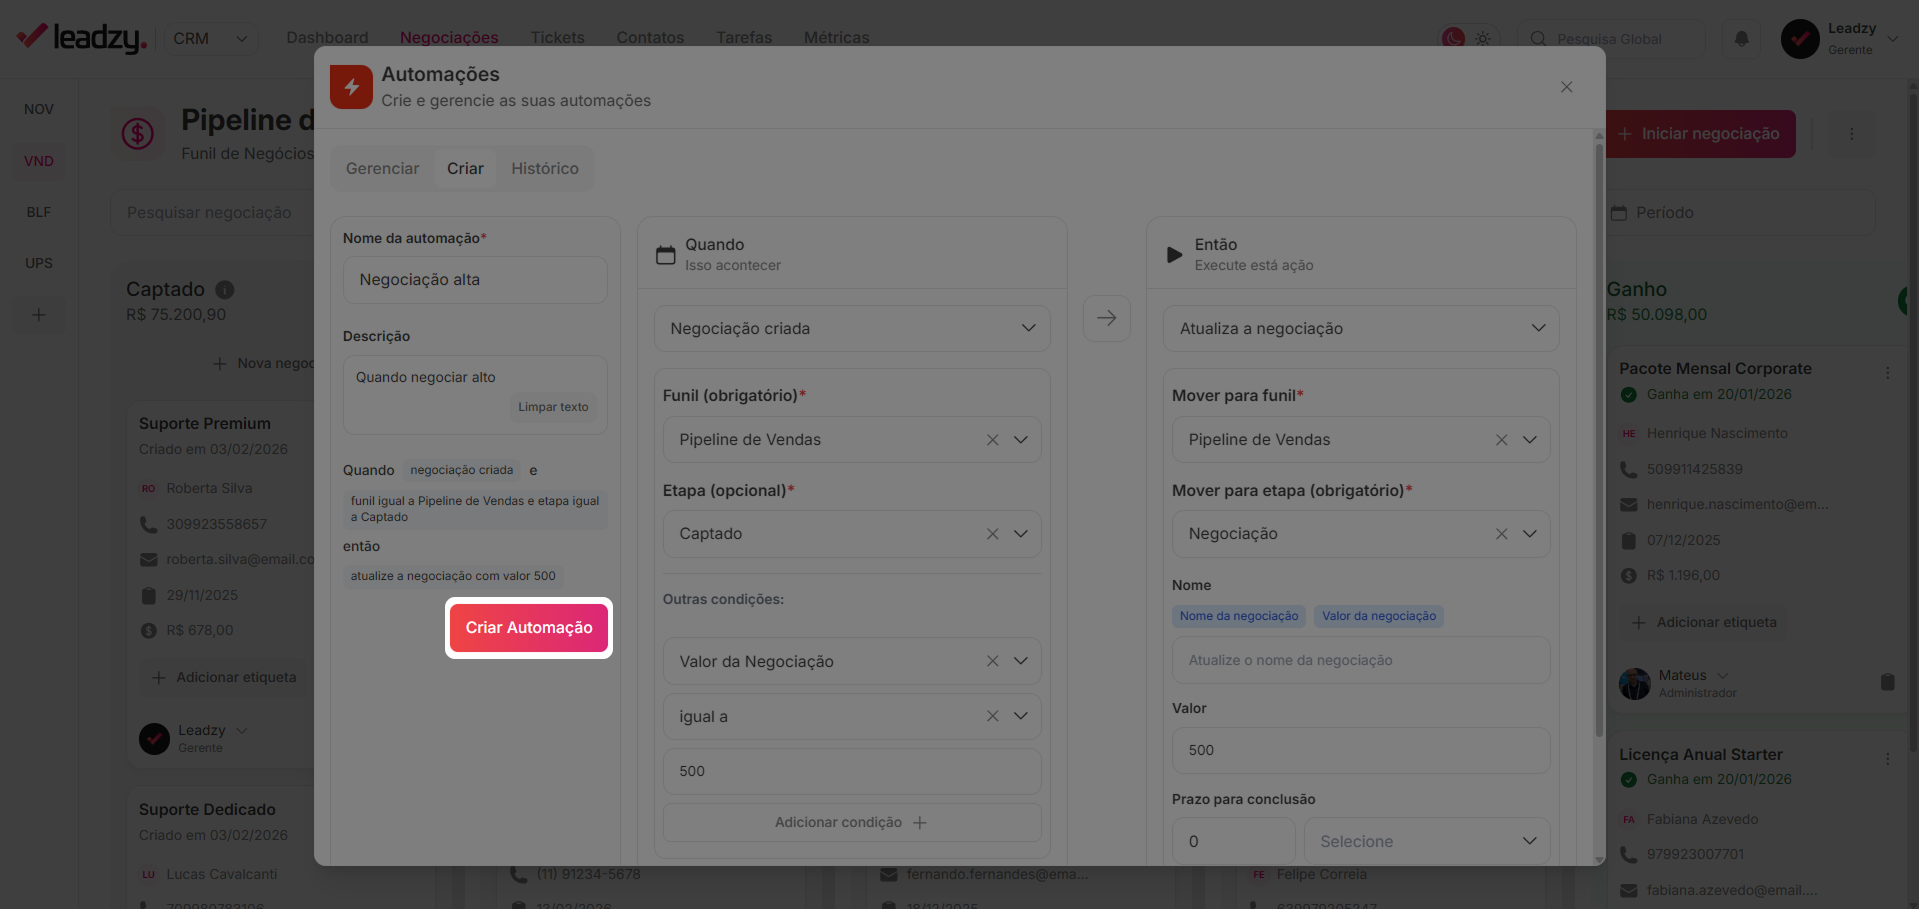Screen dimensions: 1919x909
Task: Switch to the Criar tab
Action: (465, 168)
